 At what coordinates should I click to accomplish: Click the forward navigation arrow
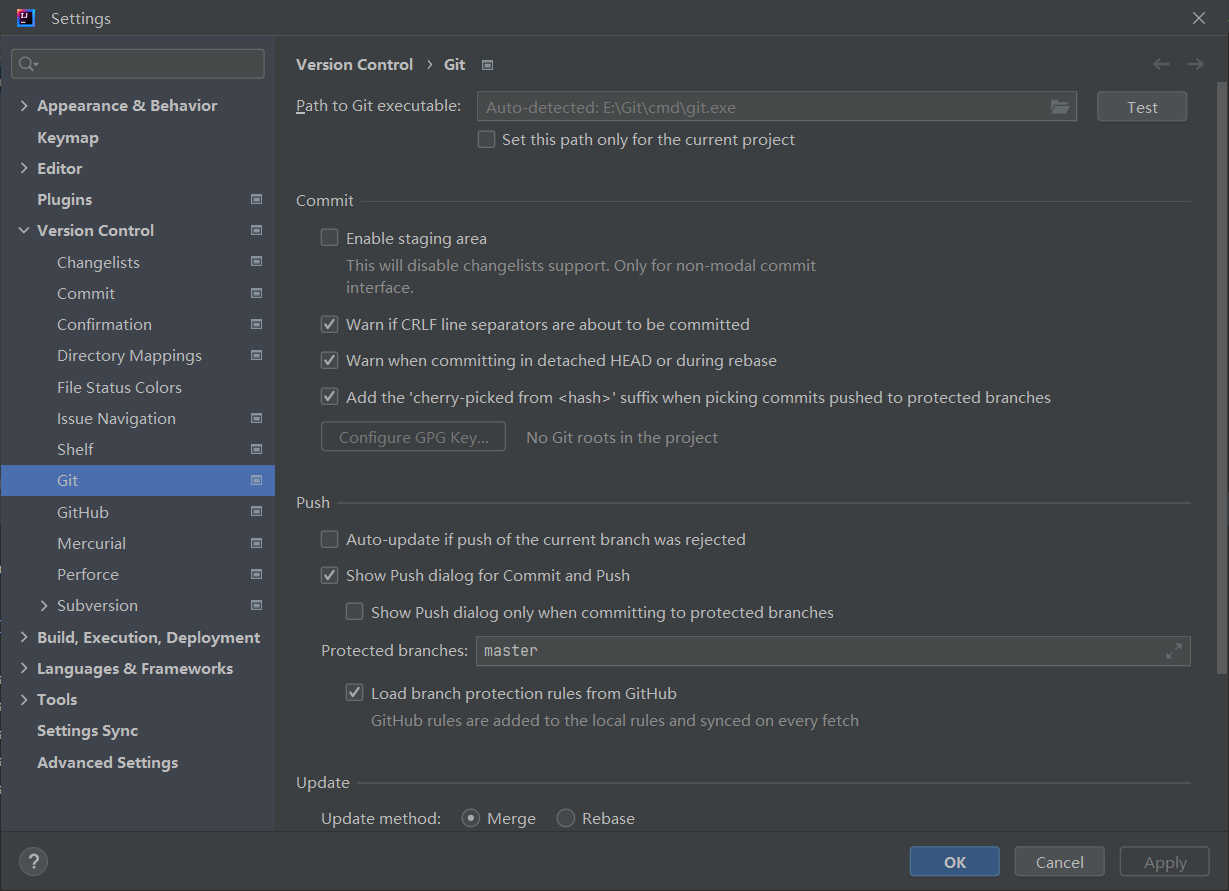click(1195, 64)
